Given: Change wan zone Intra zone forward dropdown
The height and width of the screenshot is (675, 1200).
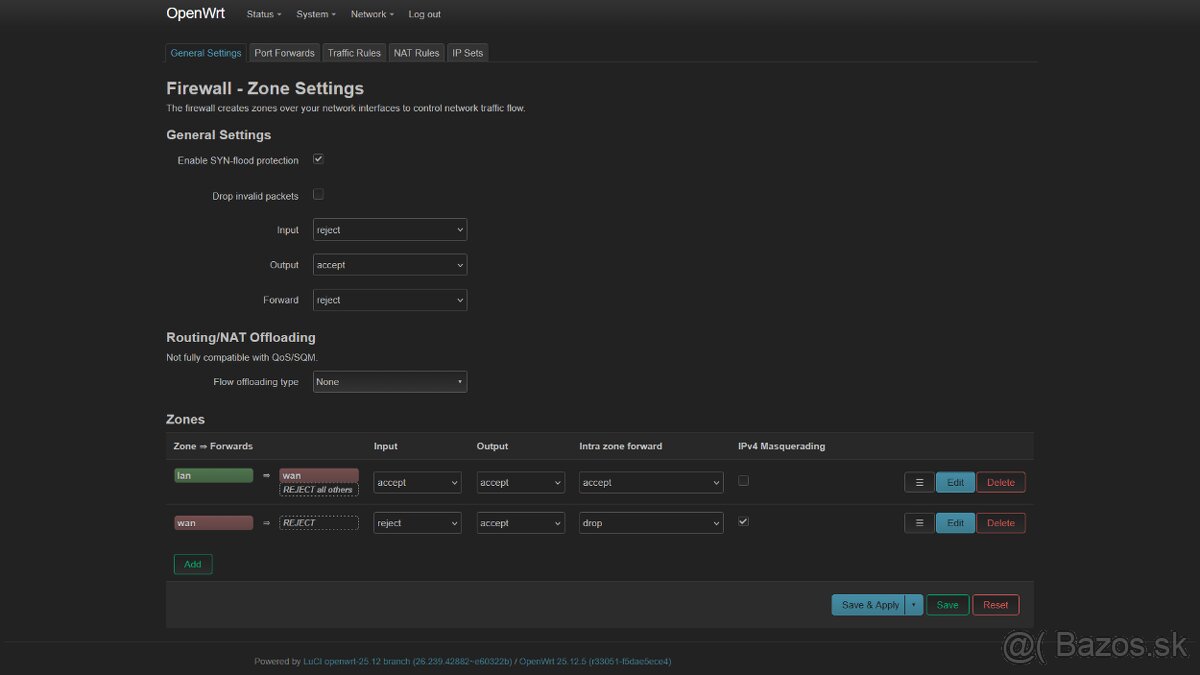Looking at the screenshot, I should coord(651,523).
